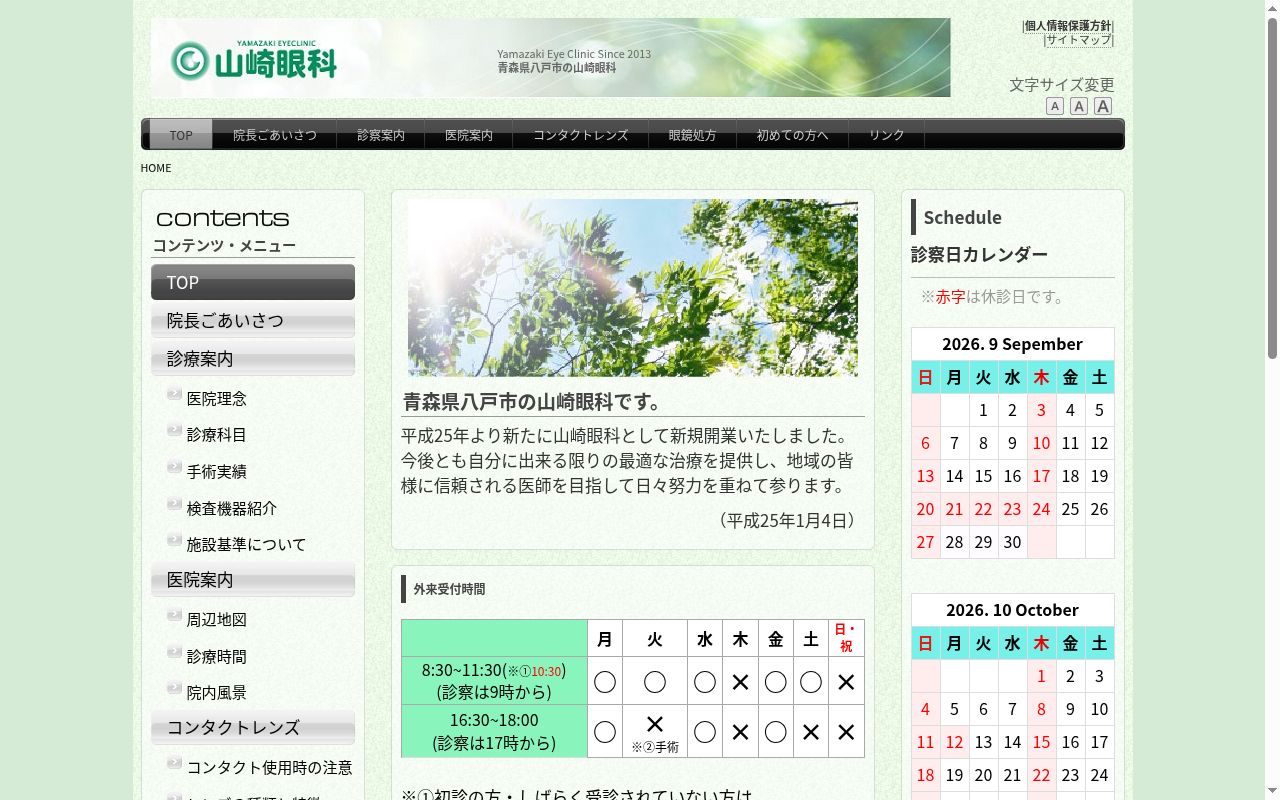Open the 診療科目 sidebar link
Viewport: 1280px width, 800px height.
point(217,434)
